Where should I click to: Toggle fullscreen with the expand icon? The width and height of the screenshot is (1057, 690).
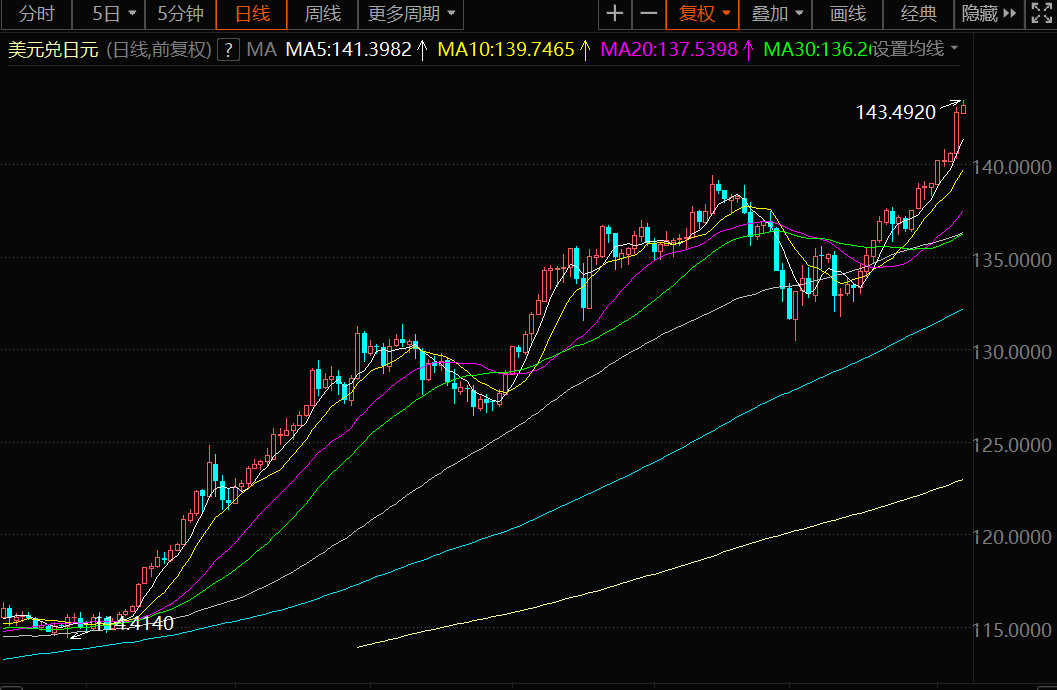pyautogui.click(x=1041, y=13)
